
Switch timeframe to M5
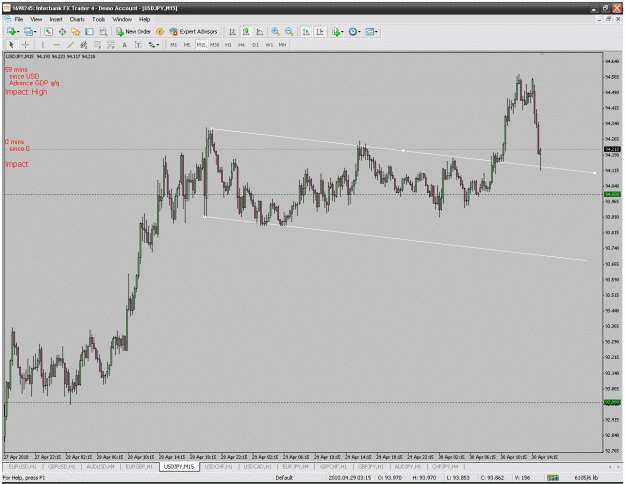187,45
